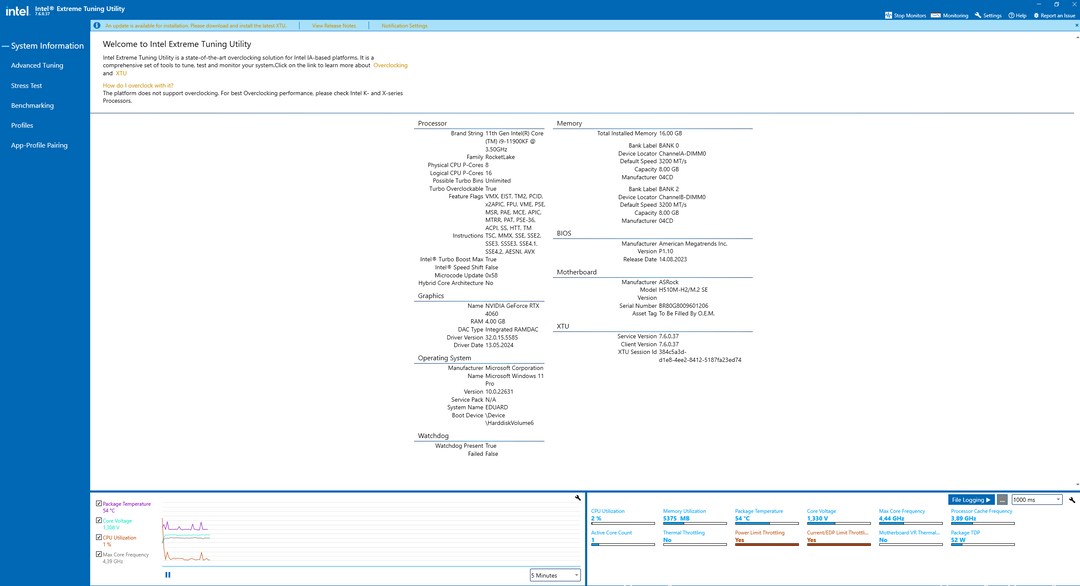Open monitor panel wrench settings

[x=1072, y=499]
